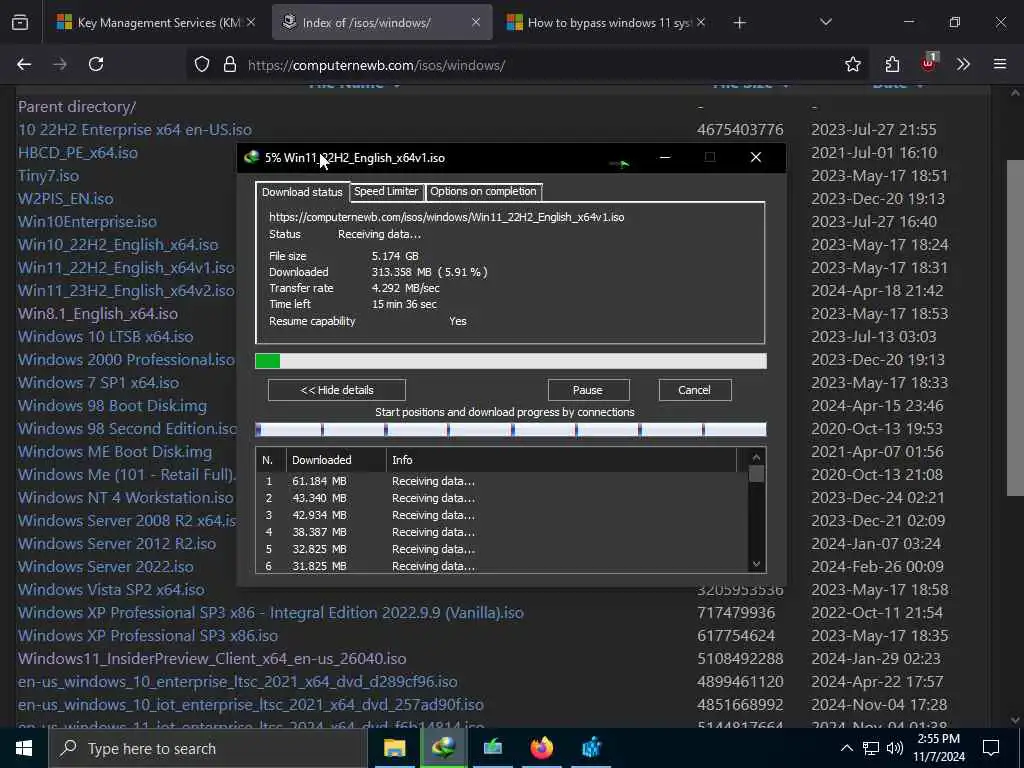Open the taskbar clock showing 2:55 PM

[x=939, y=748]
